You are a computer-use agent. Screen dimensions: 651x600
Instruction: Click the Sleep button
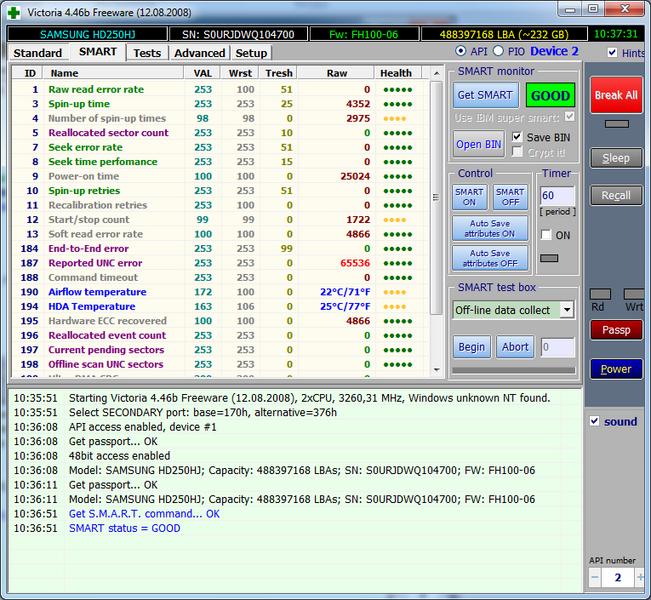(x=616, y=158)
